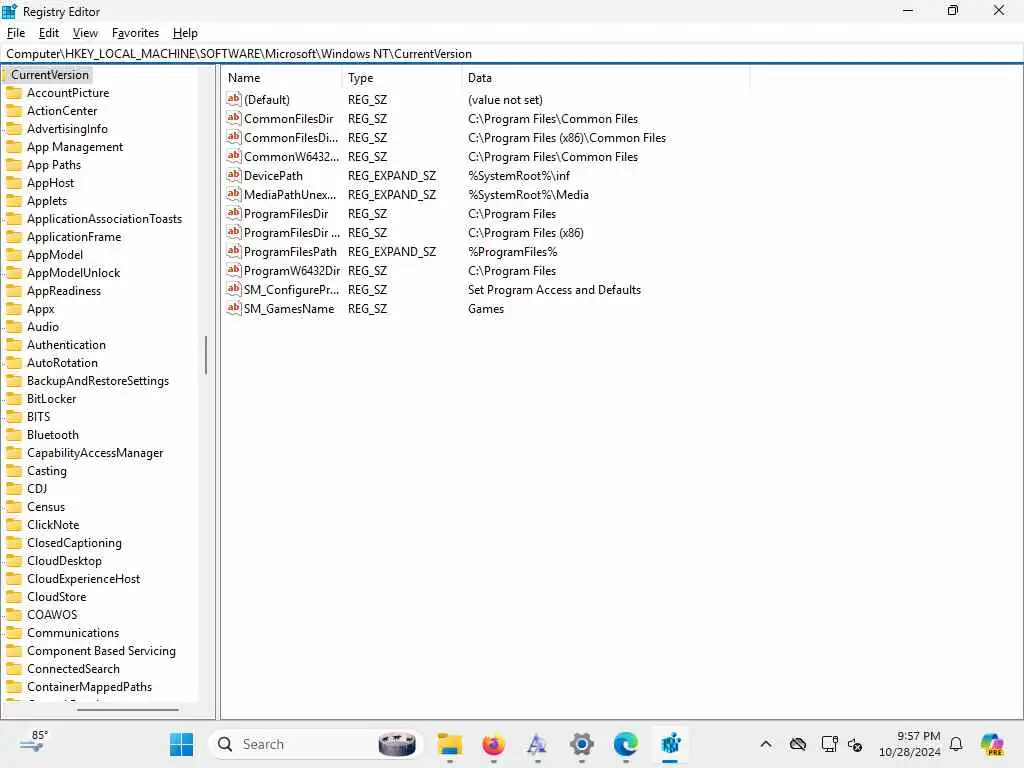This screenshot has width=1024, height=768.
Task: Open the Windows Start menu
Action: pos(181,744)
